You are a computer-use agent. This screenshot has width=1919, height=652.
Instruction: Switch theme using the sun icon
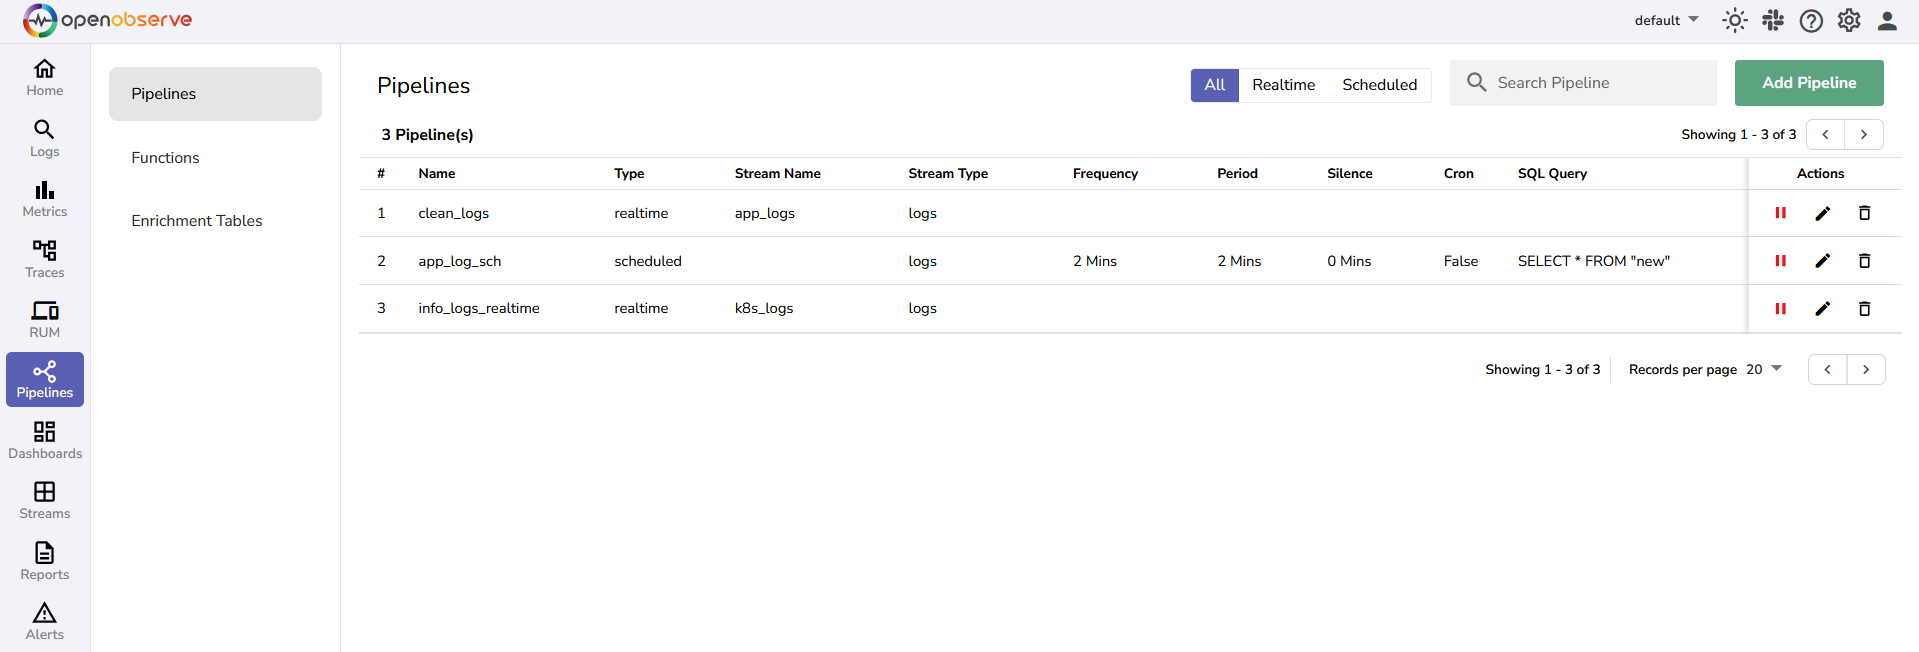1734,21
